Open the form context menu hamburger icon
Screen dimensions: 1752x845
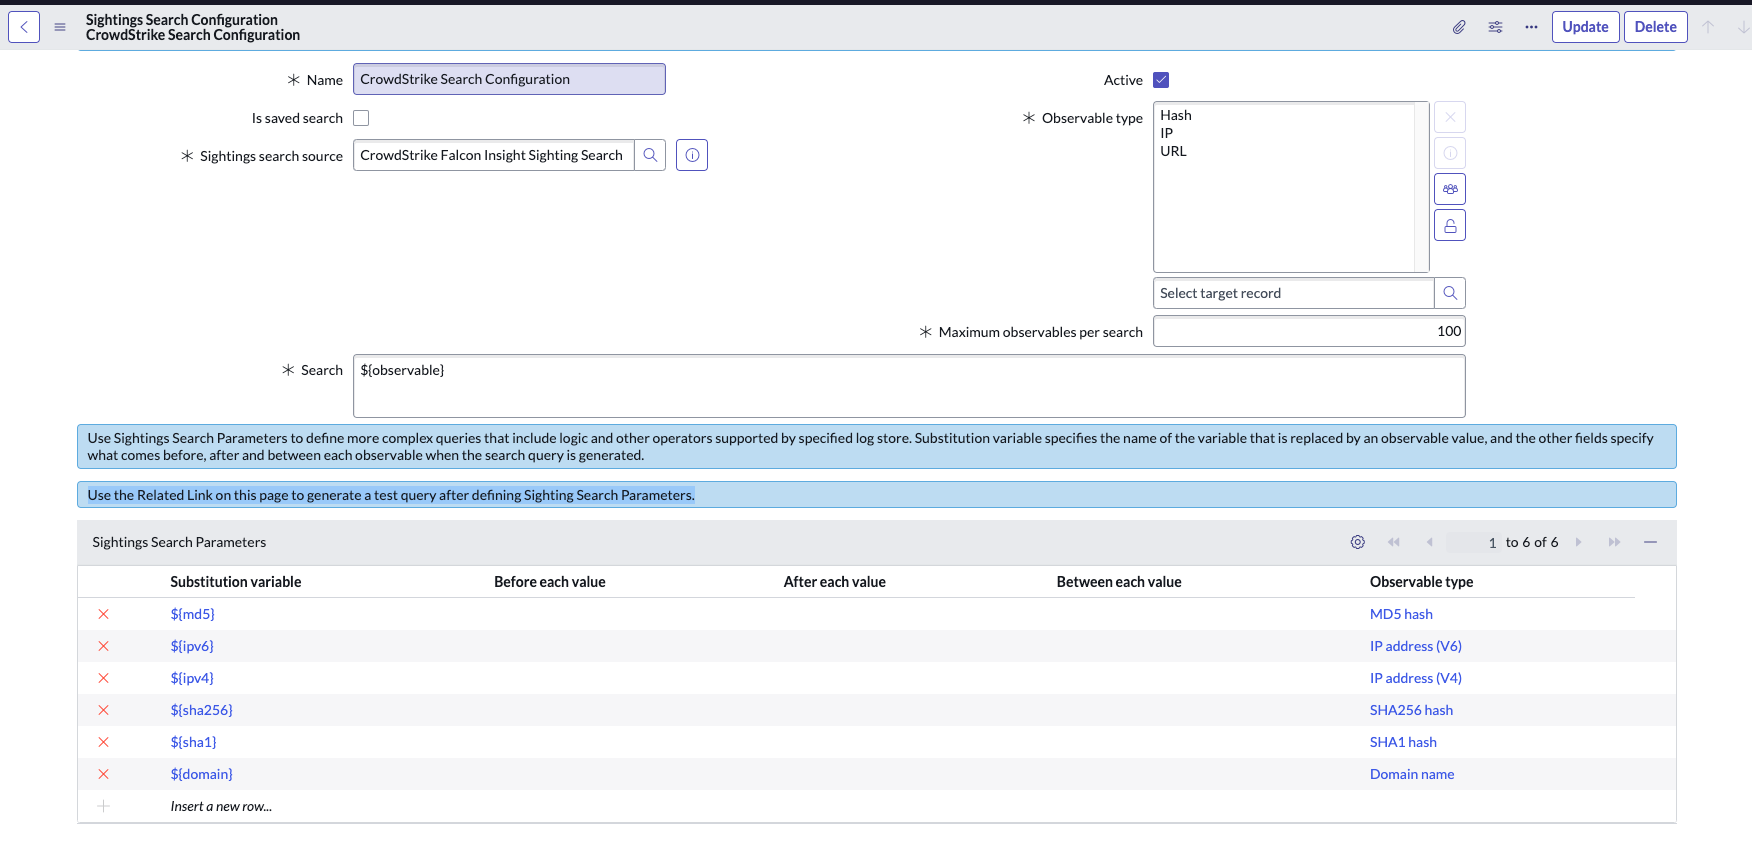pos(60,27)
